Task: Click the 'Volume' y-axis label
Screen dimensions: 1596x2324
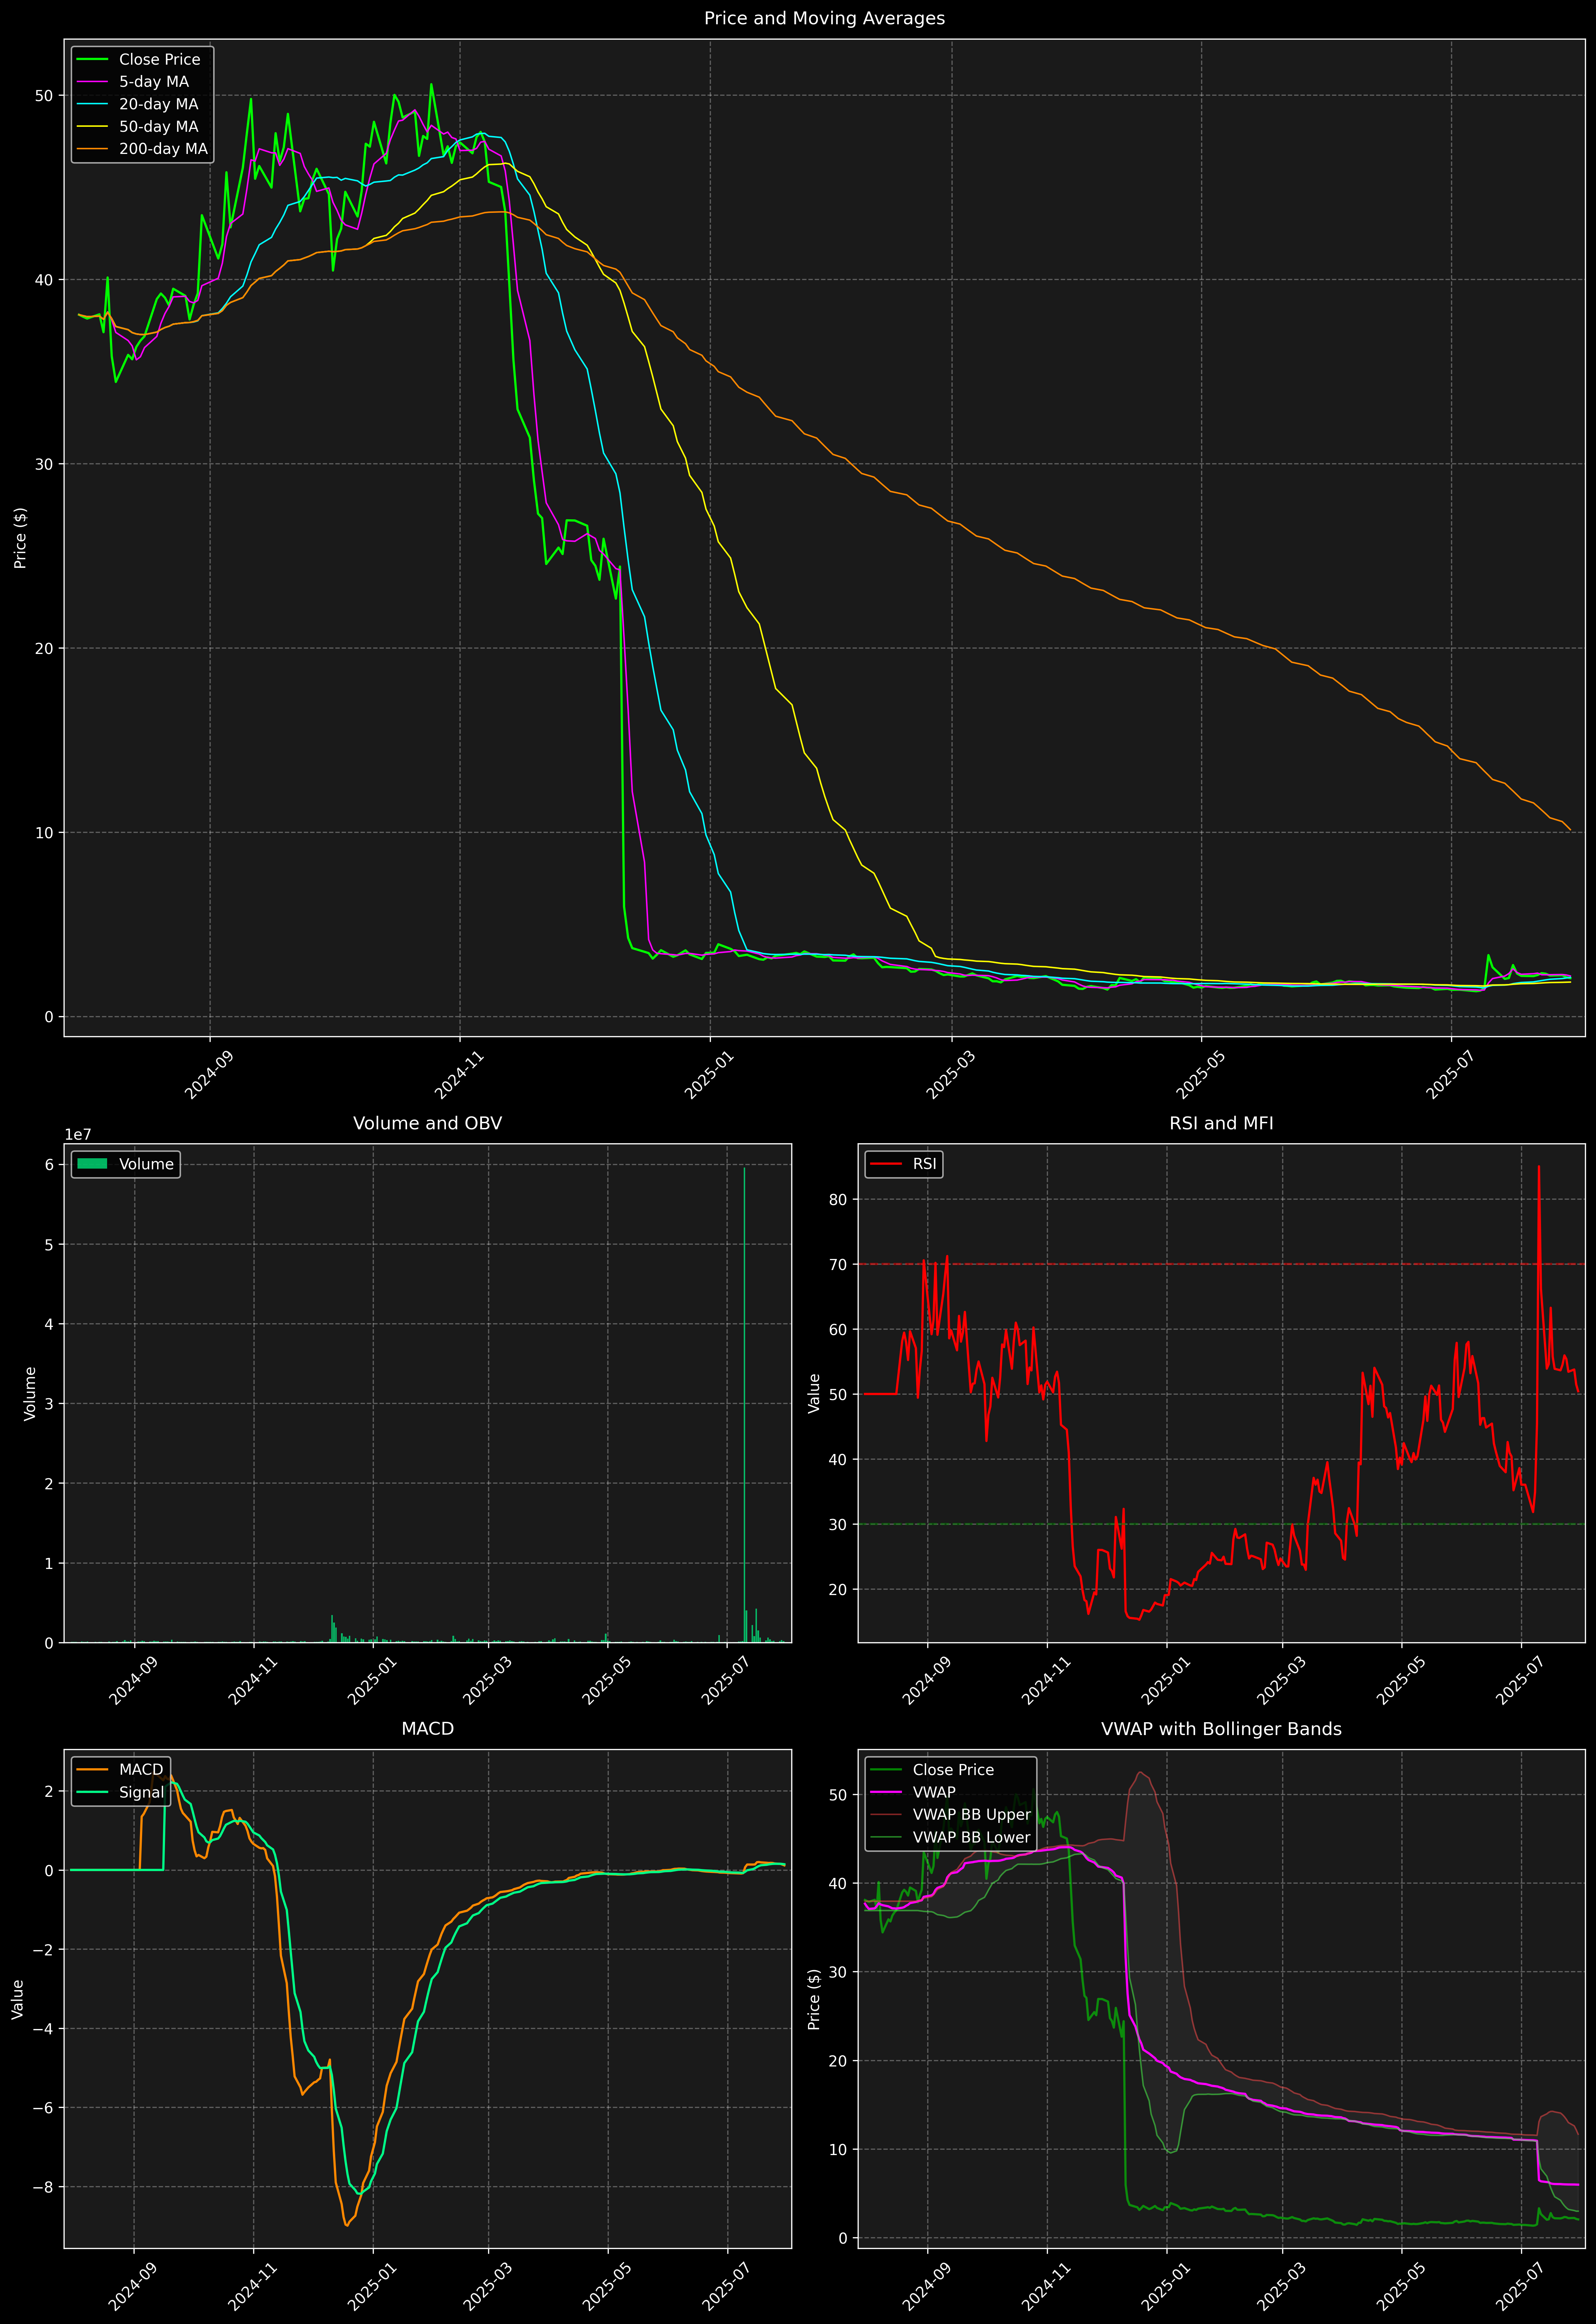Action: point(30,1393)
